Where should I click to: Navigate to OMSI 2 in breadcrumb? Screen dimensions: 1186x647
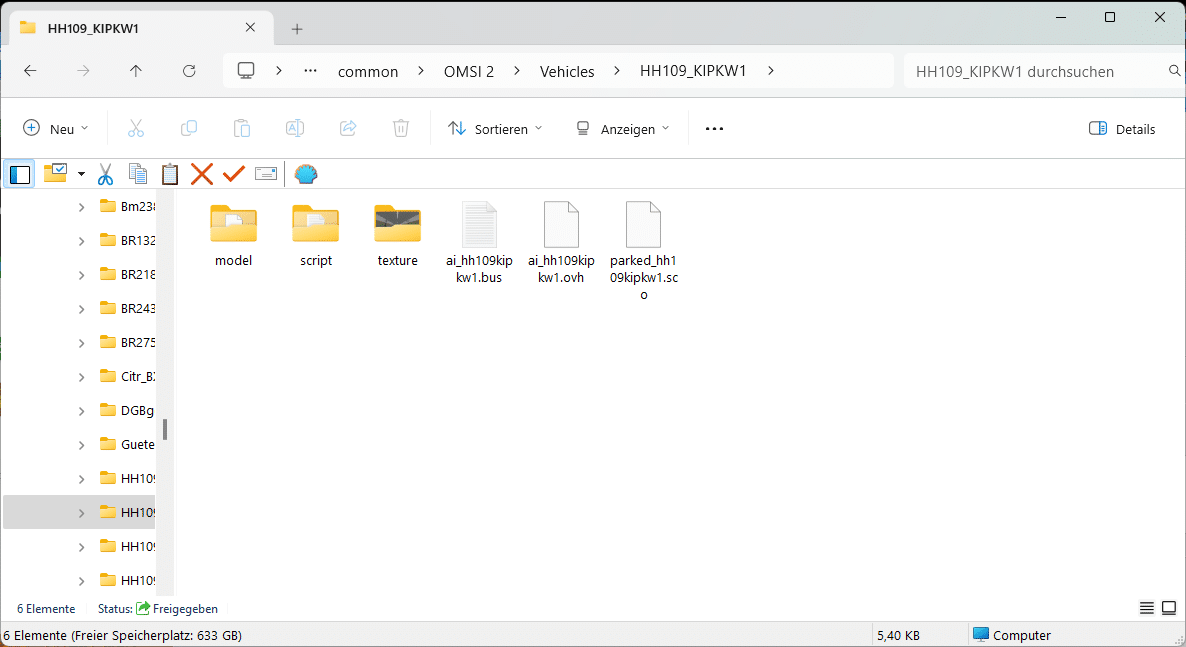click(469, 71)
